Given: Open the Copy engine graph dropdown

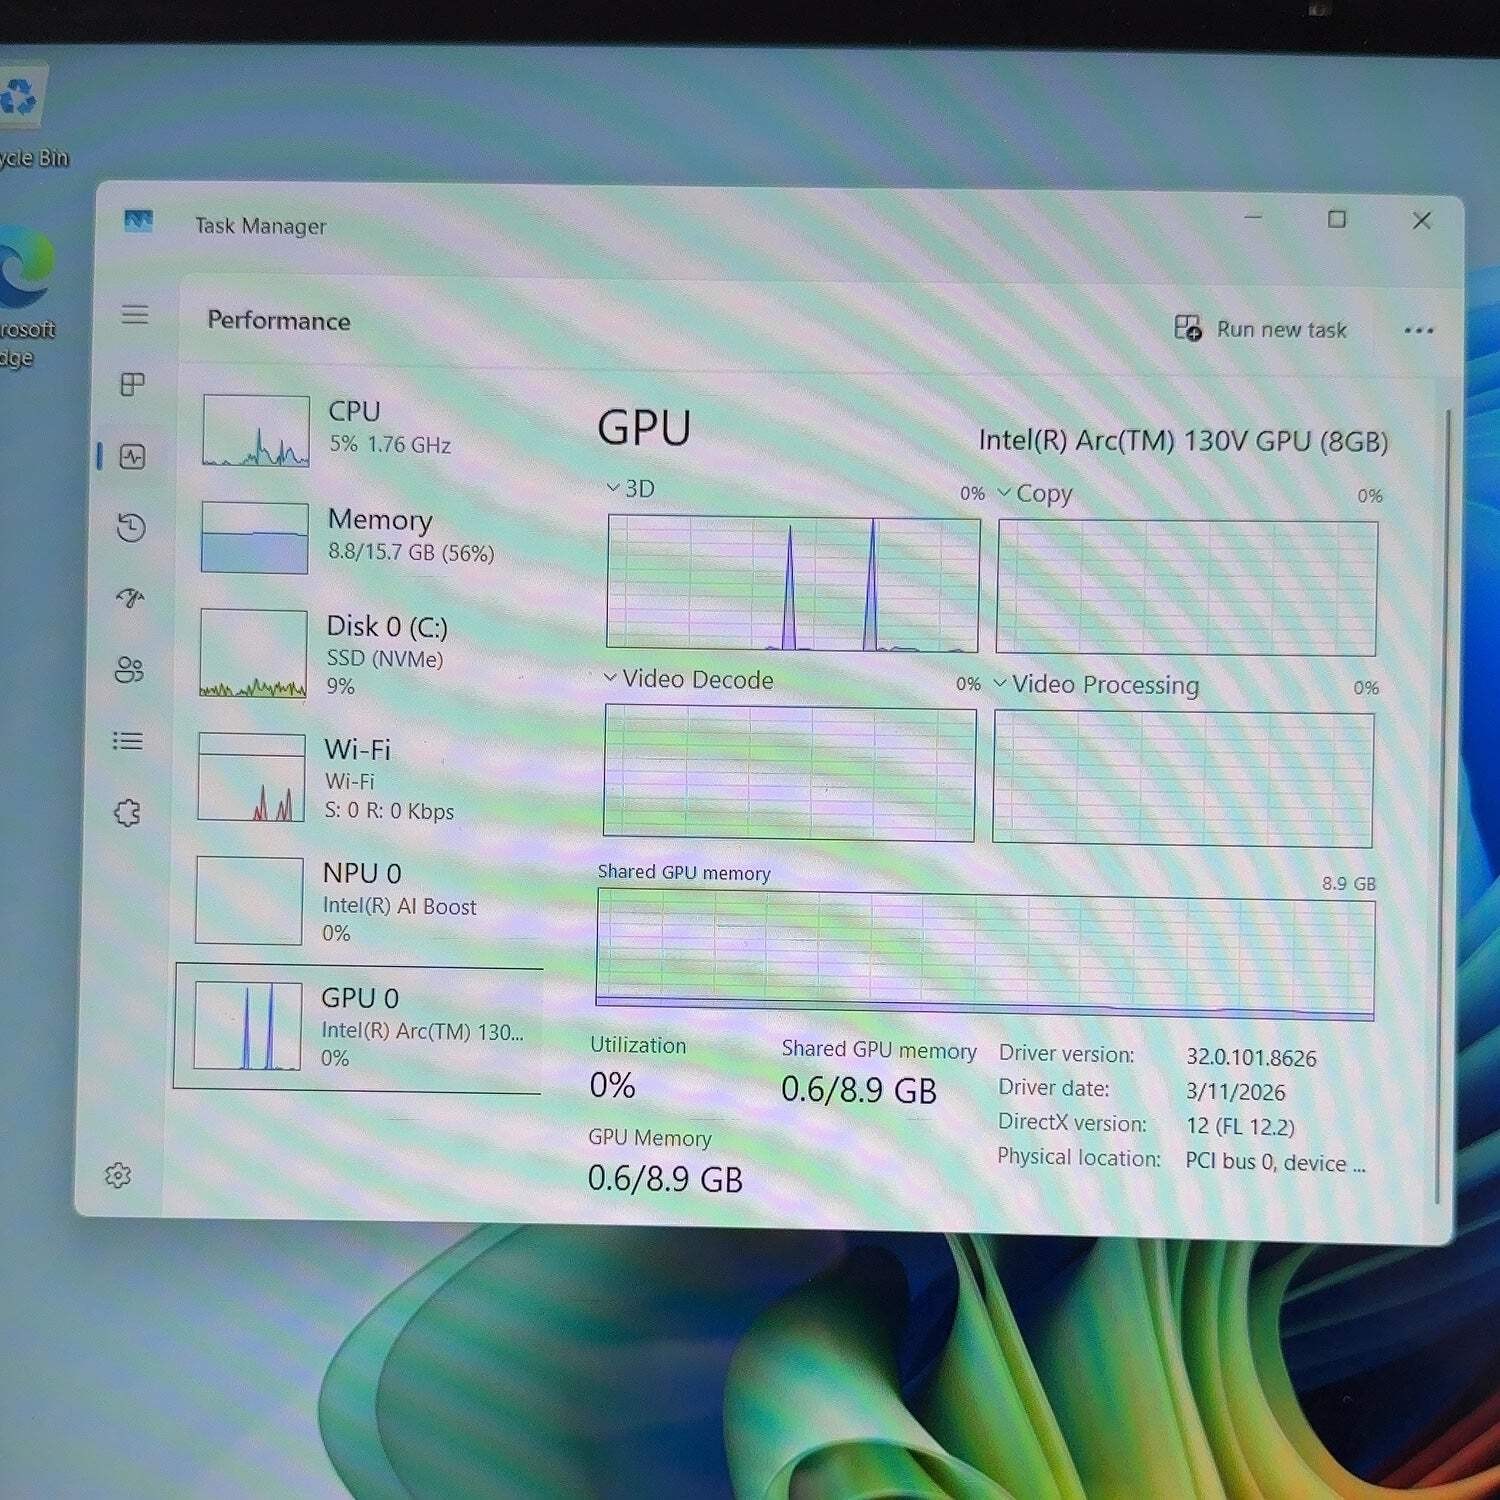Looking at the screenshot, I should 1035,493.
